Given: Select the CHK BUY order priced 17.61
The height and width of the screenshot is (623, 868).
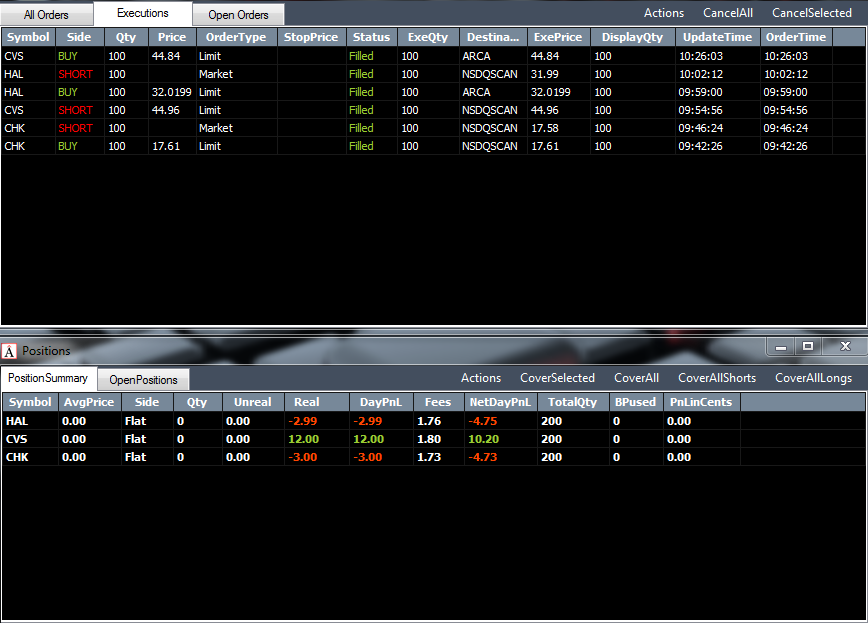Looking at the screenshot, I should (x=433, y=146).
